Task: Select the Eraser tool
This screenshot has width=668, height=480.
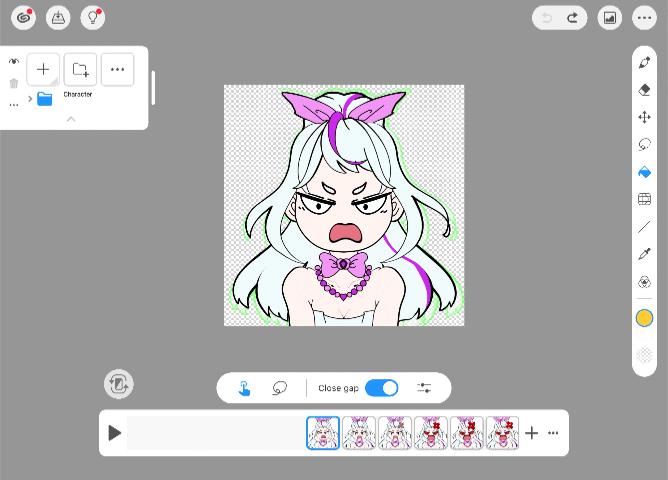Action: (644, 90)
